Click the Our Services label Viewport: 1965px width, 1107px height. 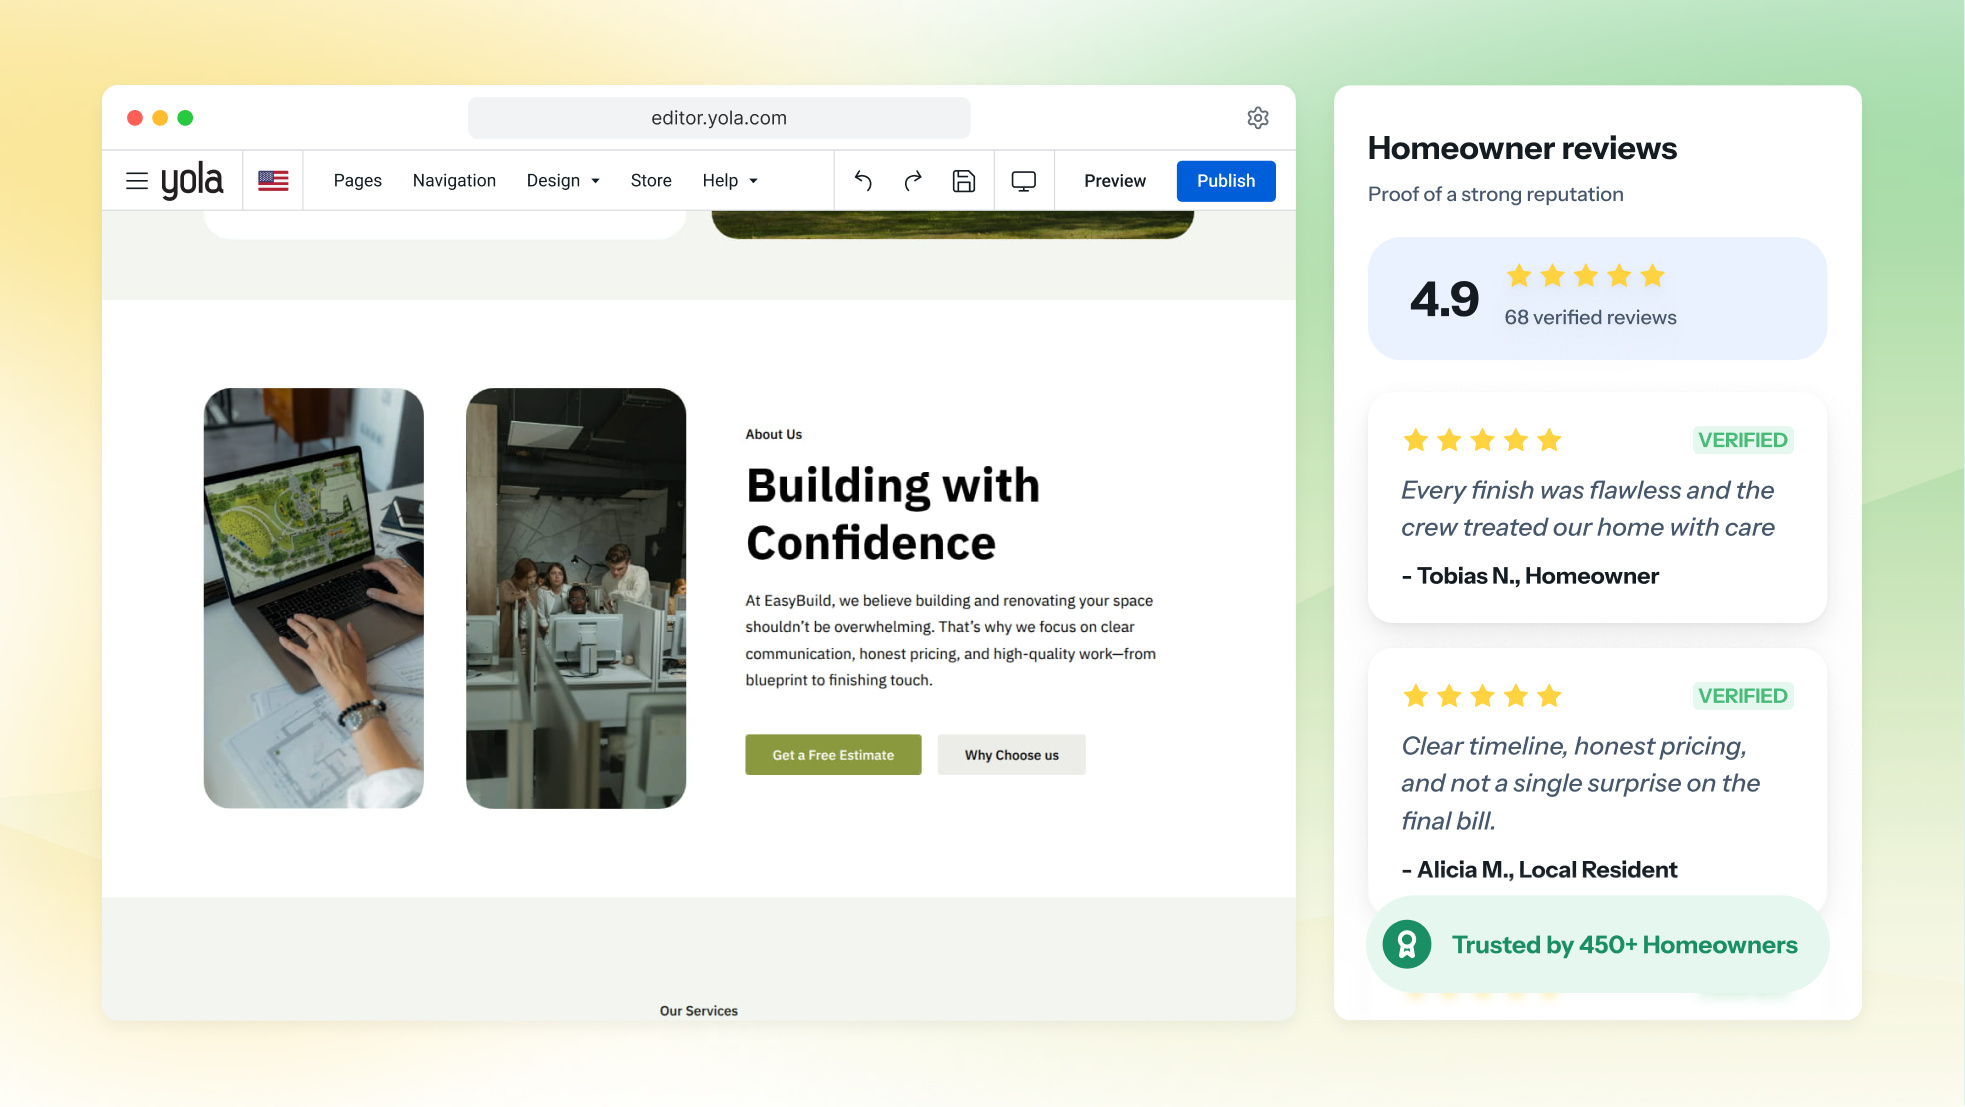[x=699, y=1011]
